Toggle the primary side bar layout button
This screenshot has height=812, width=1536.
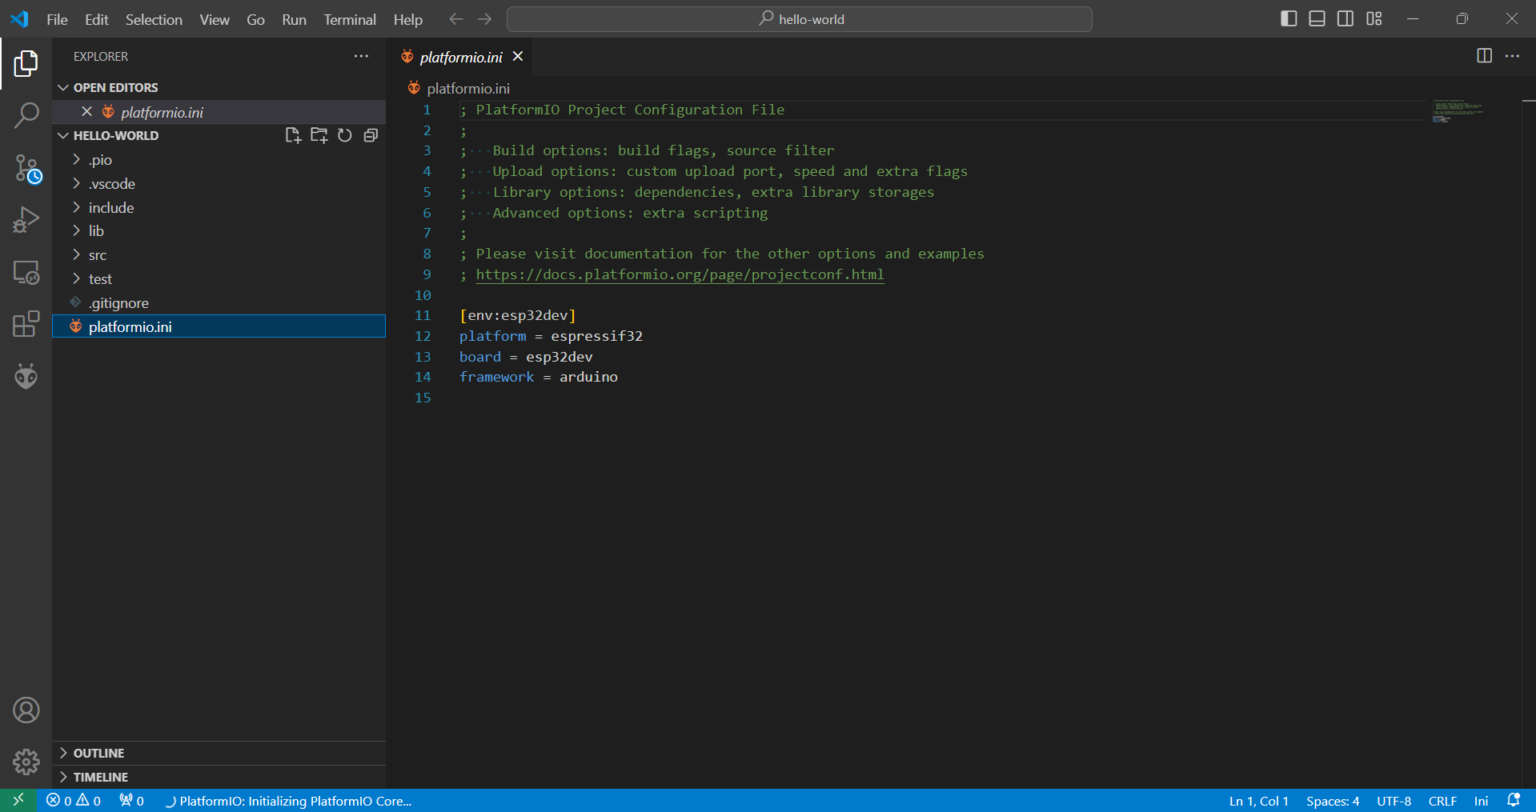tap(1289, 19)
